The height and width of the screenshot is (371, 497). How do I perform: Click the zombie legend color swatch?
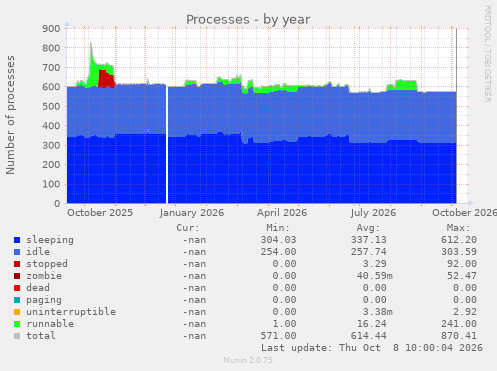click(17, 276)
